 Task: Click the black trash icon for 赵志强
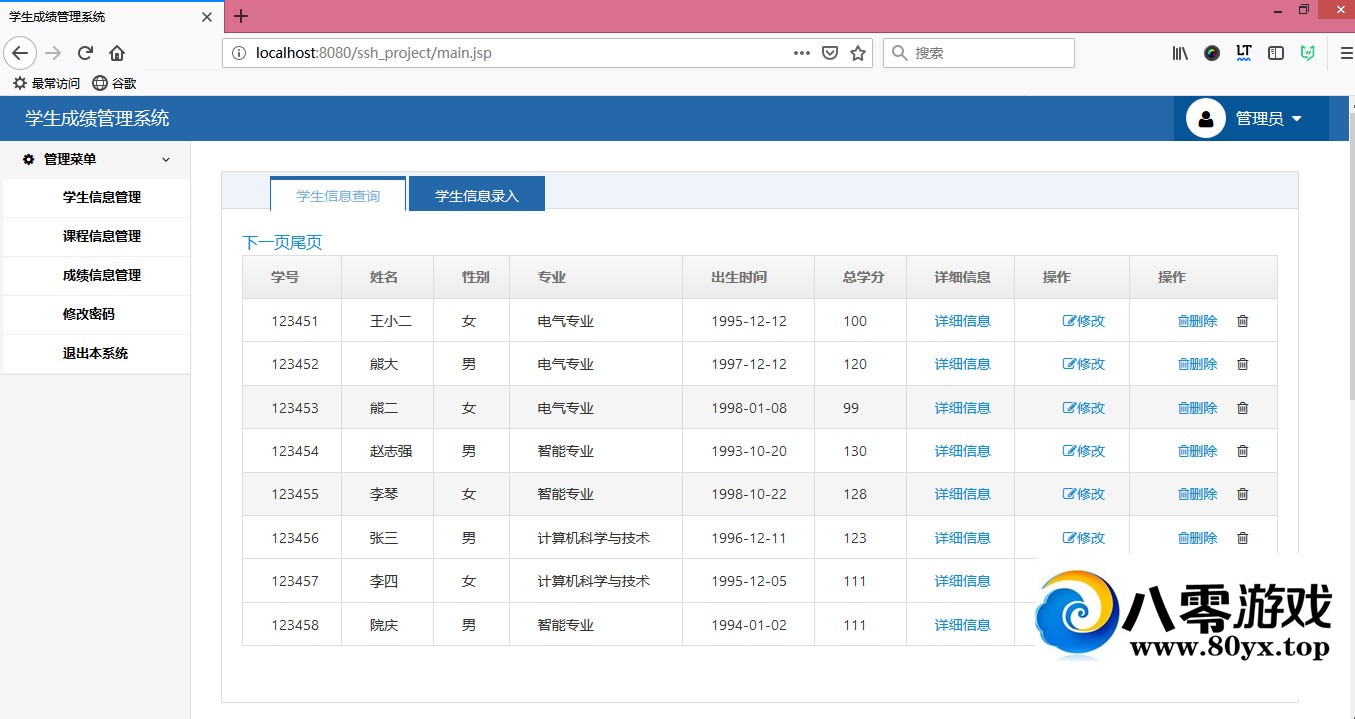(x=1243, y=451)
